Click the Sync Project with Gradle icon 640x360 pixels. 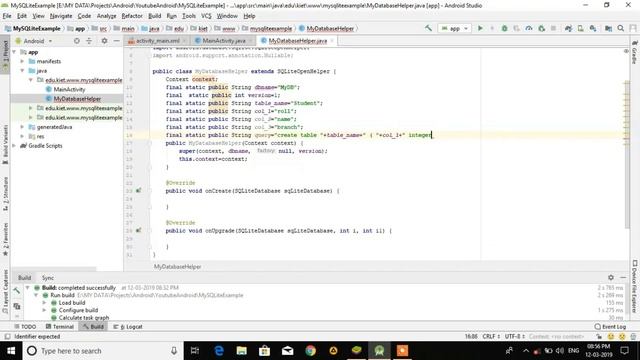568,28
